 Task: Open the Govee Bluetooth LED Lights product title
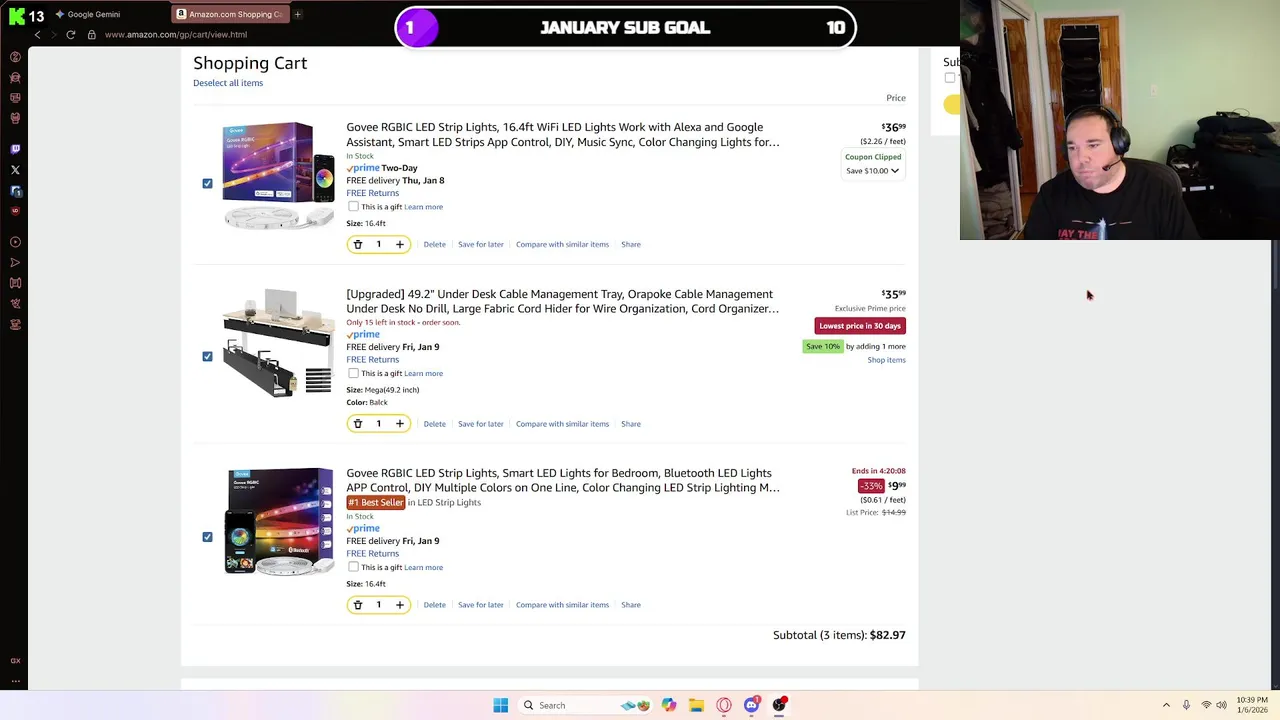click(x=563, y=480)
